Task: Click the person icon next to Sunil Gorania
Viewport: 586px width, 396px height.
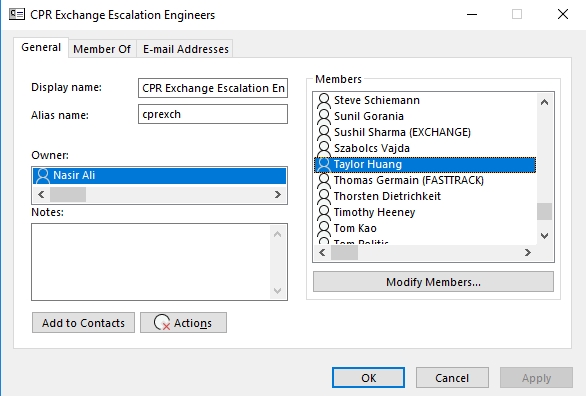Action: pyautogui.click(x=324, y=116)
